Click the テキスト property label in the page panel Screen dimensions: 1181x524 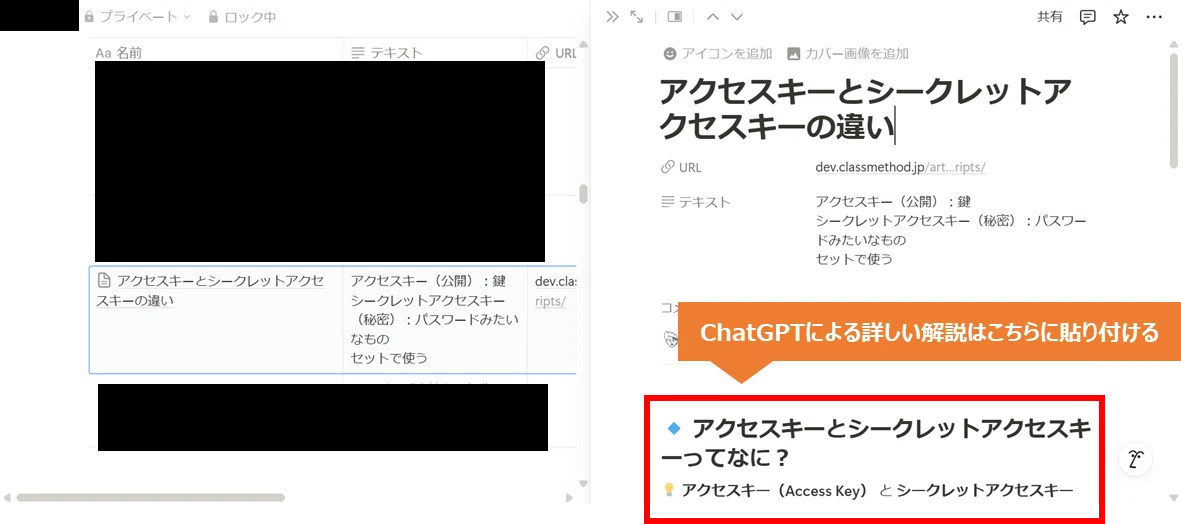[695, 202]
